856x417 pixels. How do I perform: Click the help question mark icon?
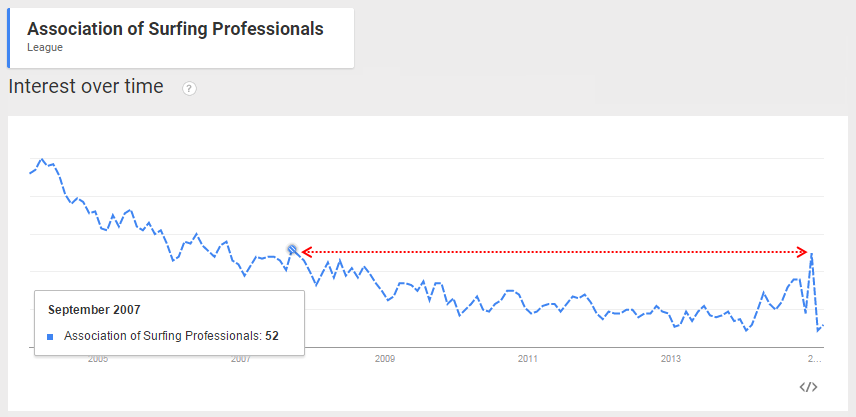(x=189, y=89)
